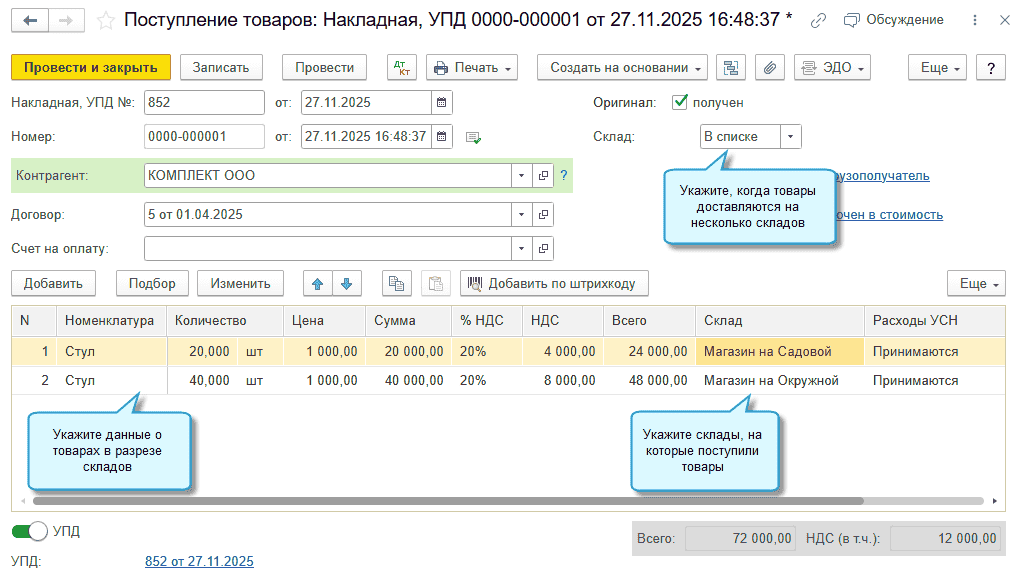This screenshot has height=583, width=1023.
Task: Click the document structure icon next to paperclip
Action: [x=732, y=67]
